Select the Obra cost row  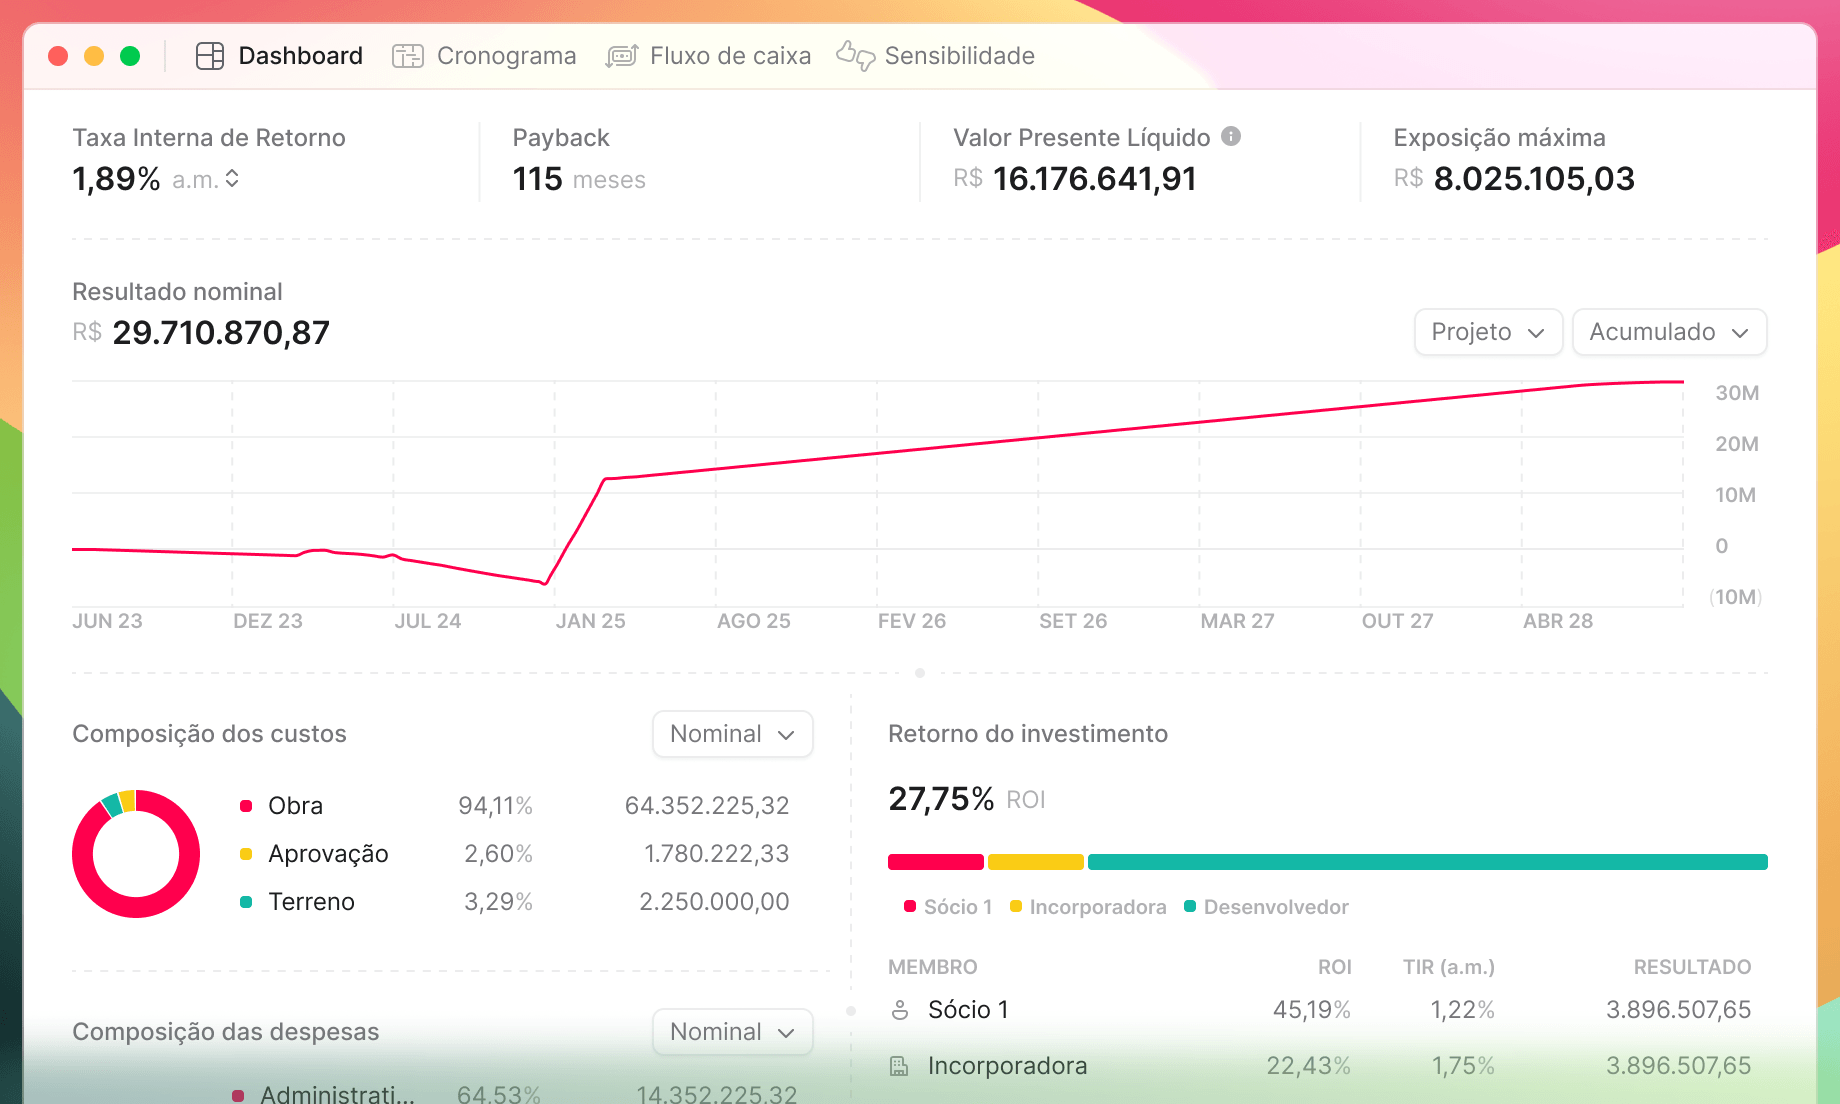[515, 806]
